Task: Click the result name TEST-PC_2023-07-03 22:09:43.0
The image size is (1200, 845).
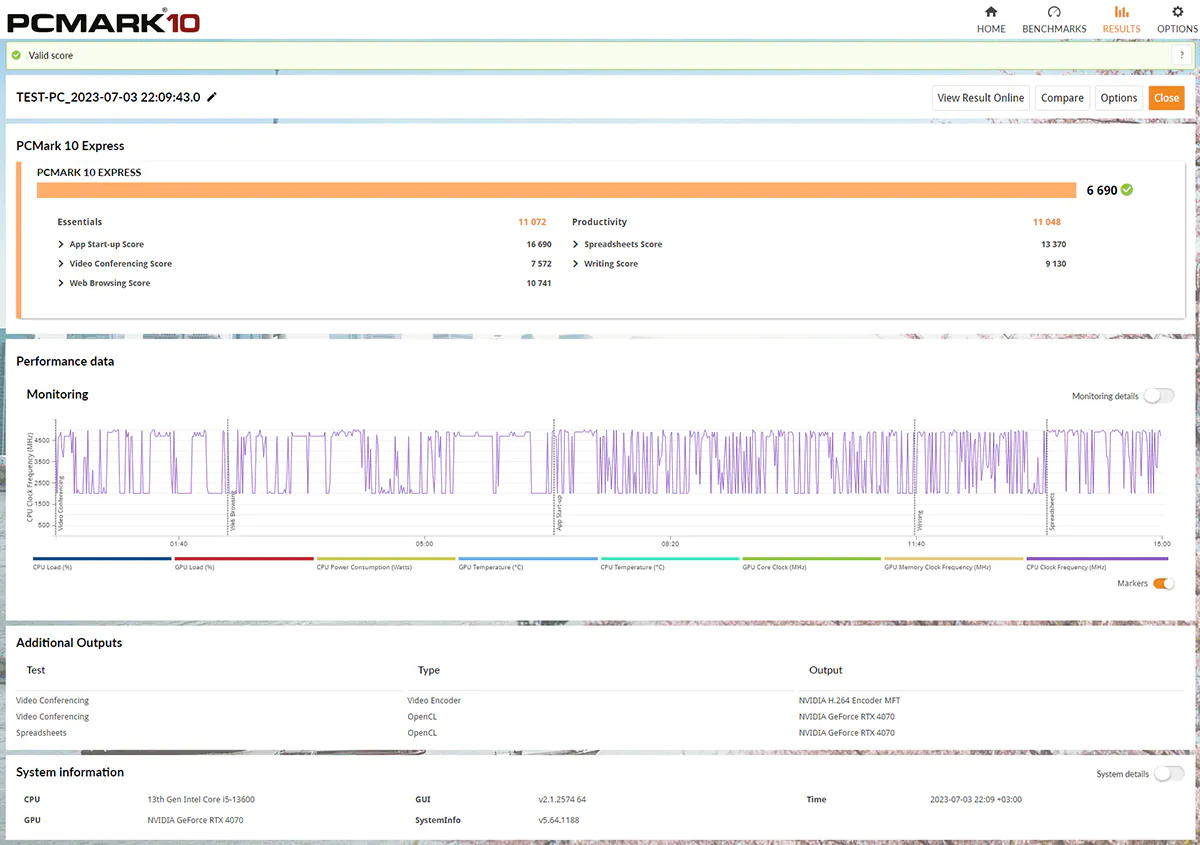Action: pos(109,97)
